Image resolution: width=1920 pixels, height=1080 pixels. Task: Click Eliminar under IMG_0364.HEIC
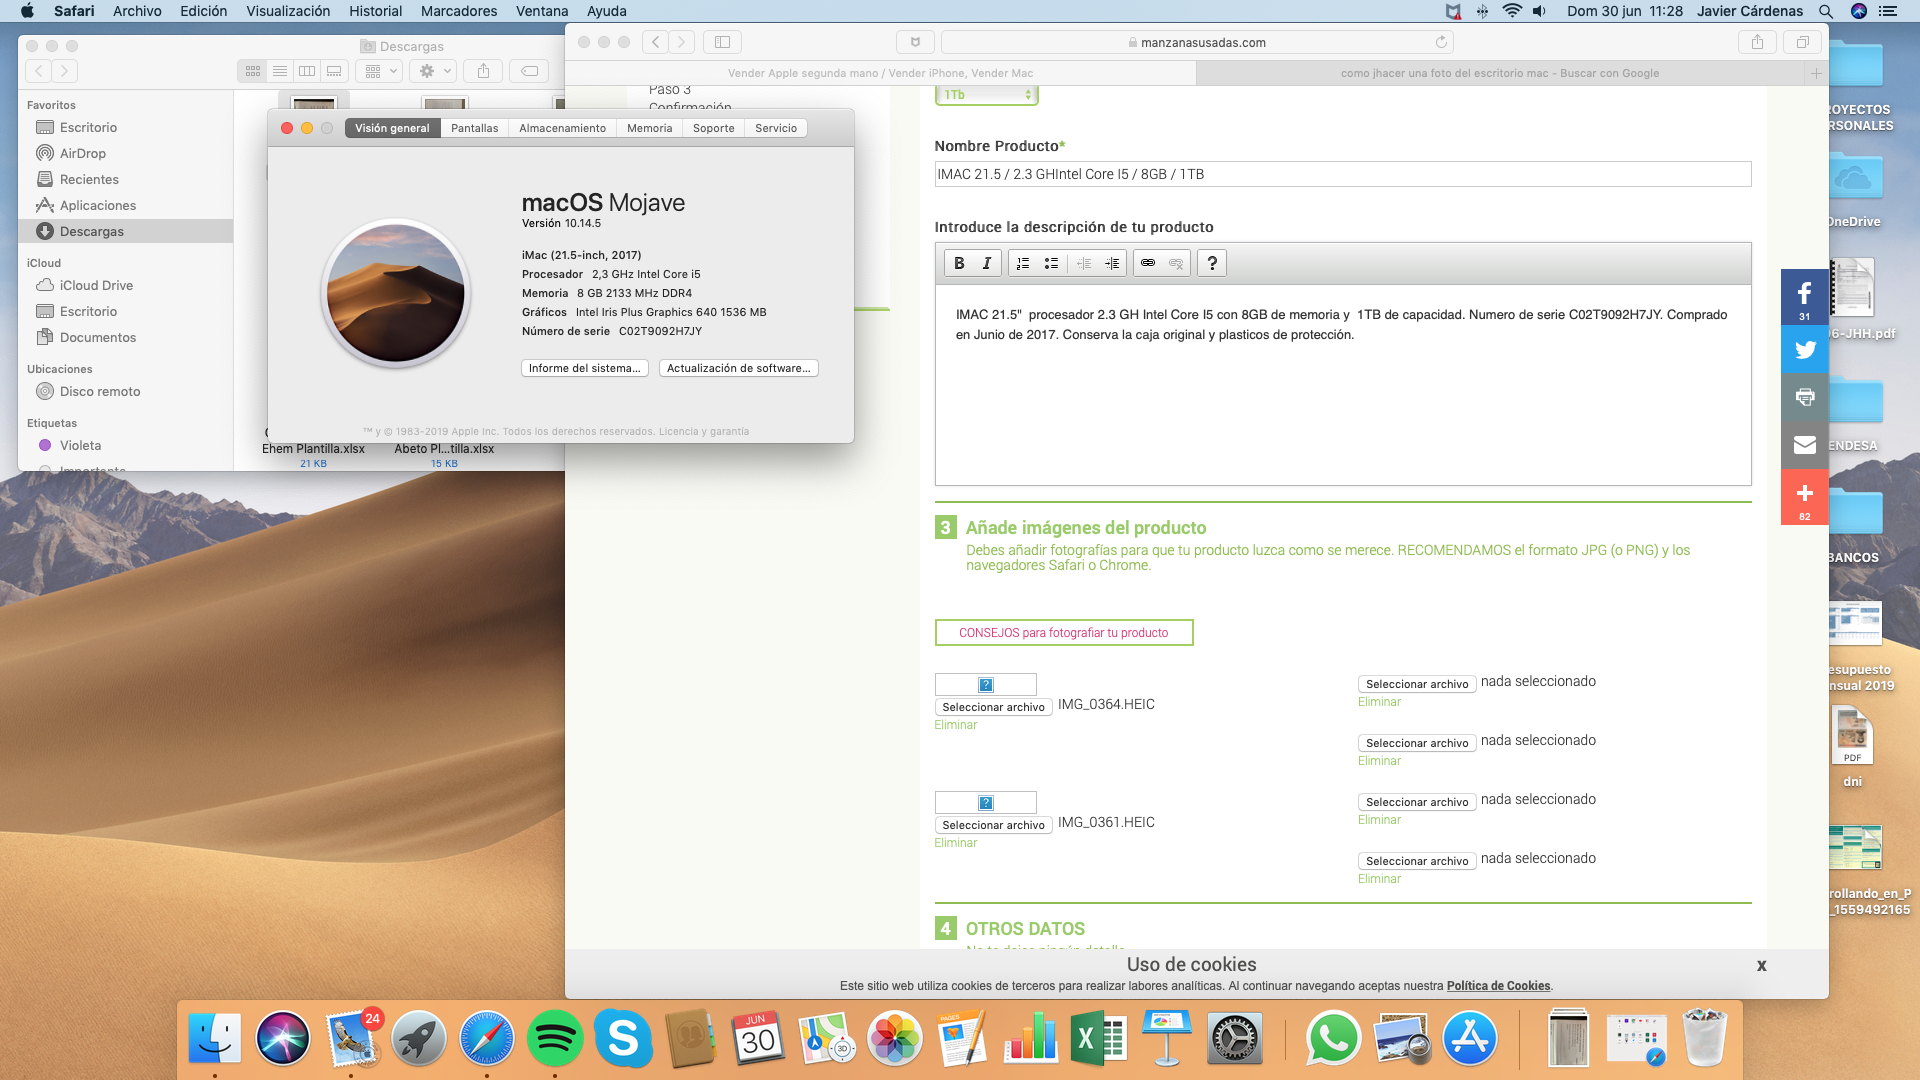tap(955, 725)
